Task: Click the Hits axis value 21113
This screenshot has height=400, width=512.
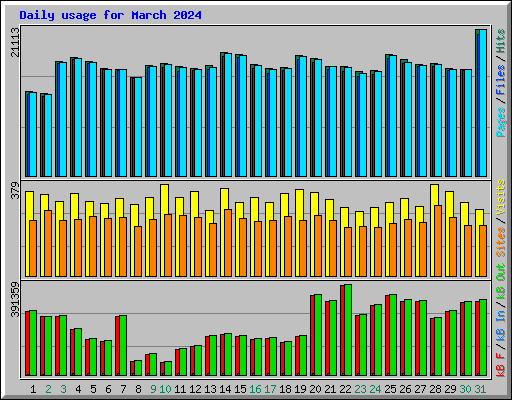Action: pyautogui.click(x=15, y=42)
